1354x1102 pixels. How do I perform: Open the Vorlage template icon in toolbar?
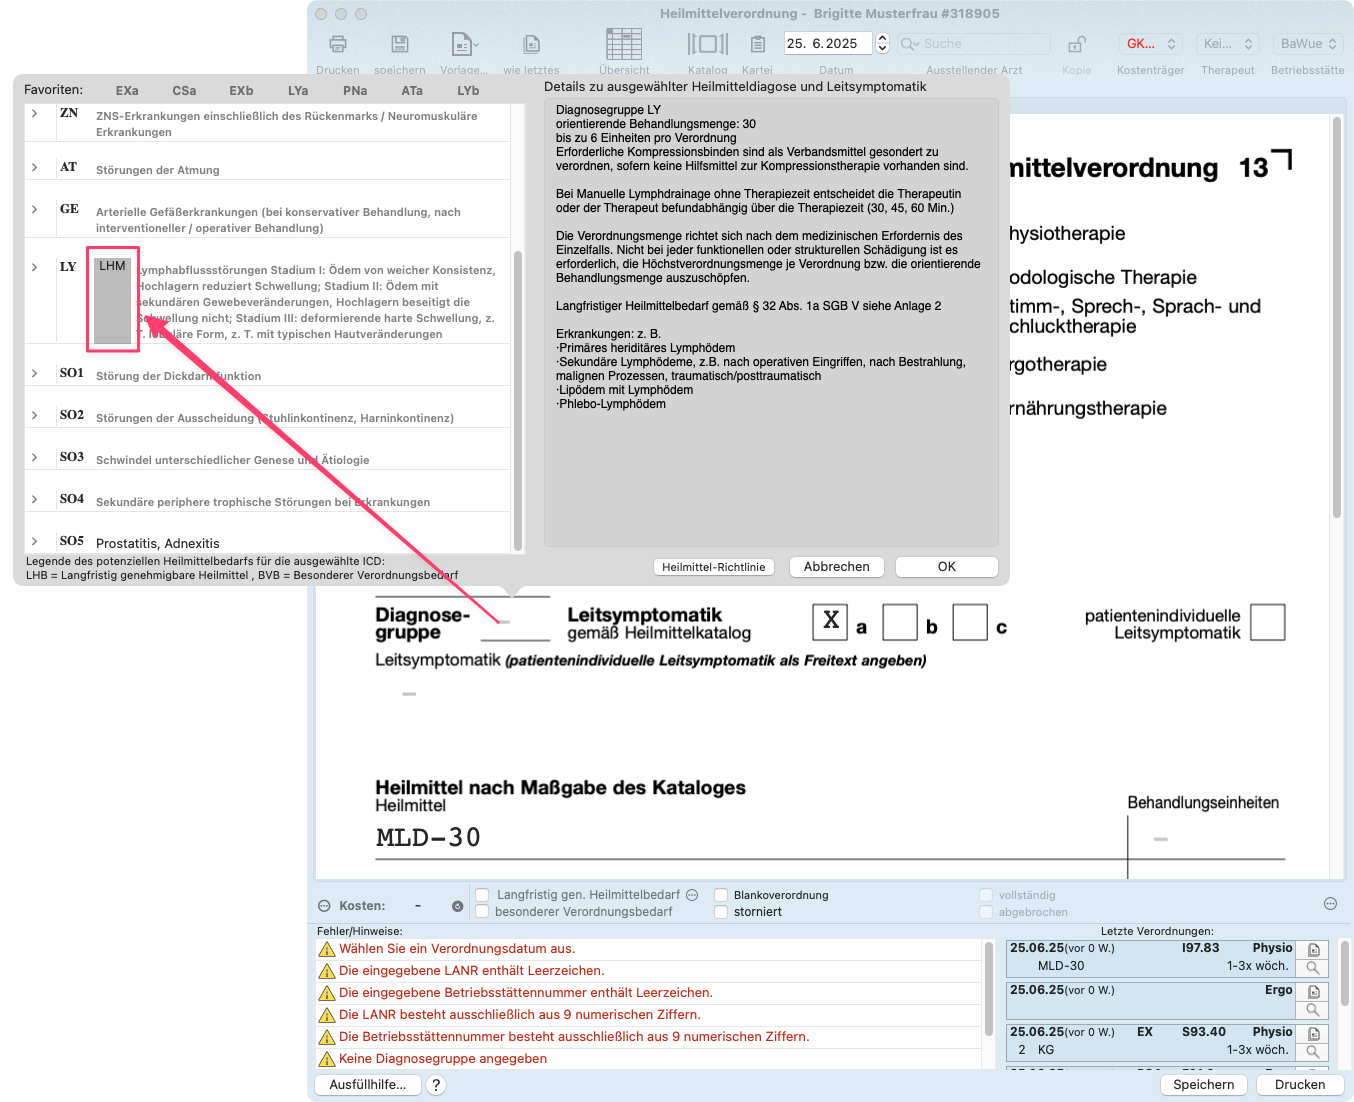(x=464, y=44)
